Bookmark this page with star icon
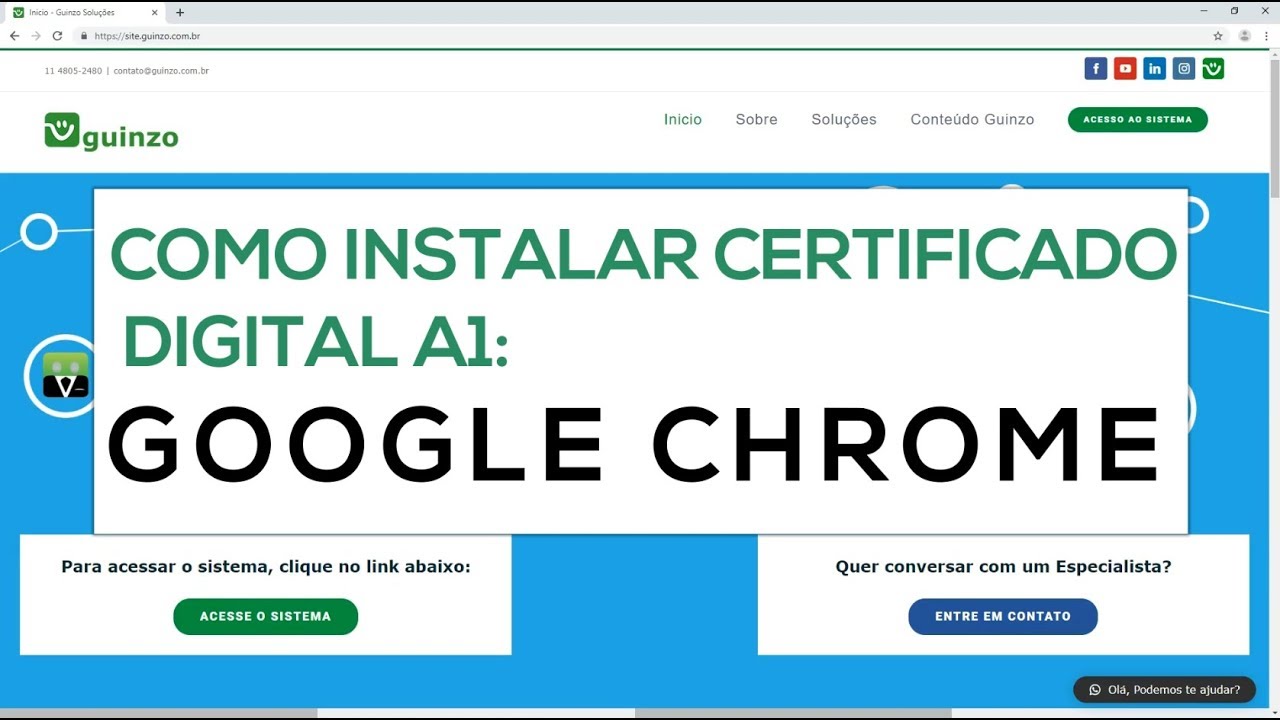The image size is (1280, 720). click(1218, 36)
